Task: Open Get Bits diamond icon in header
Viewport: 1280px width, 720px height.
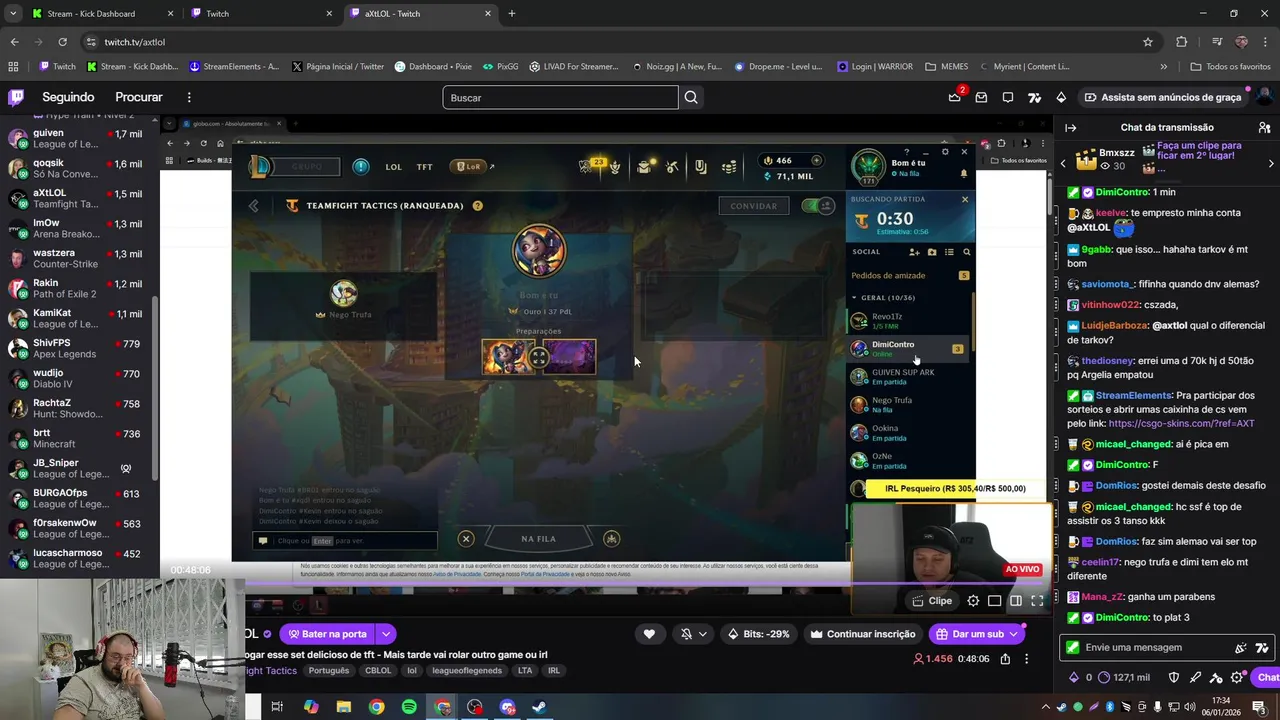Action: (1061, 97)
